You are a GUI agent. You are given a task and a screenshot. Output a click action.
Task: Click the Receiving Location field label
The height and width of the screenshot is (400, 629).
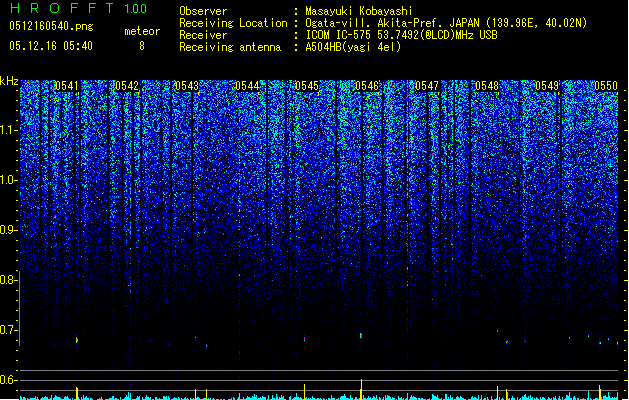point(233,23)
